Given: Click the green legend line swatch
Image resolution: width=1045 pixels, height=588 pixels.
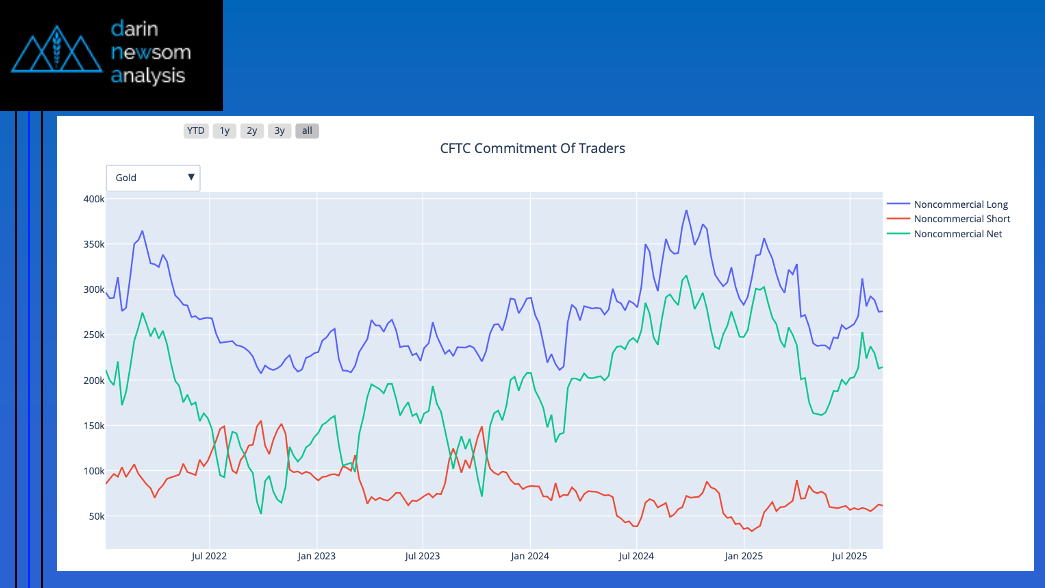Looking at the screenshot, I should [x=898, y=234].
